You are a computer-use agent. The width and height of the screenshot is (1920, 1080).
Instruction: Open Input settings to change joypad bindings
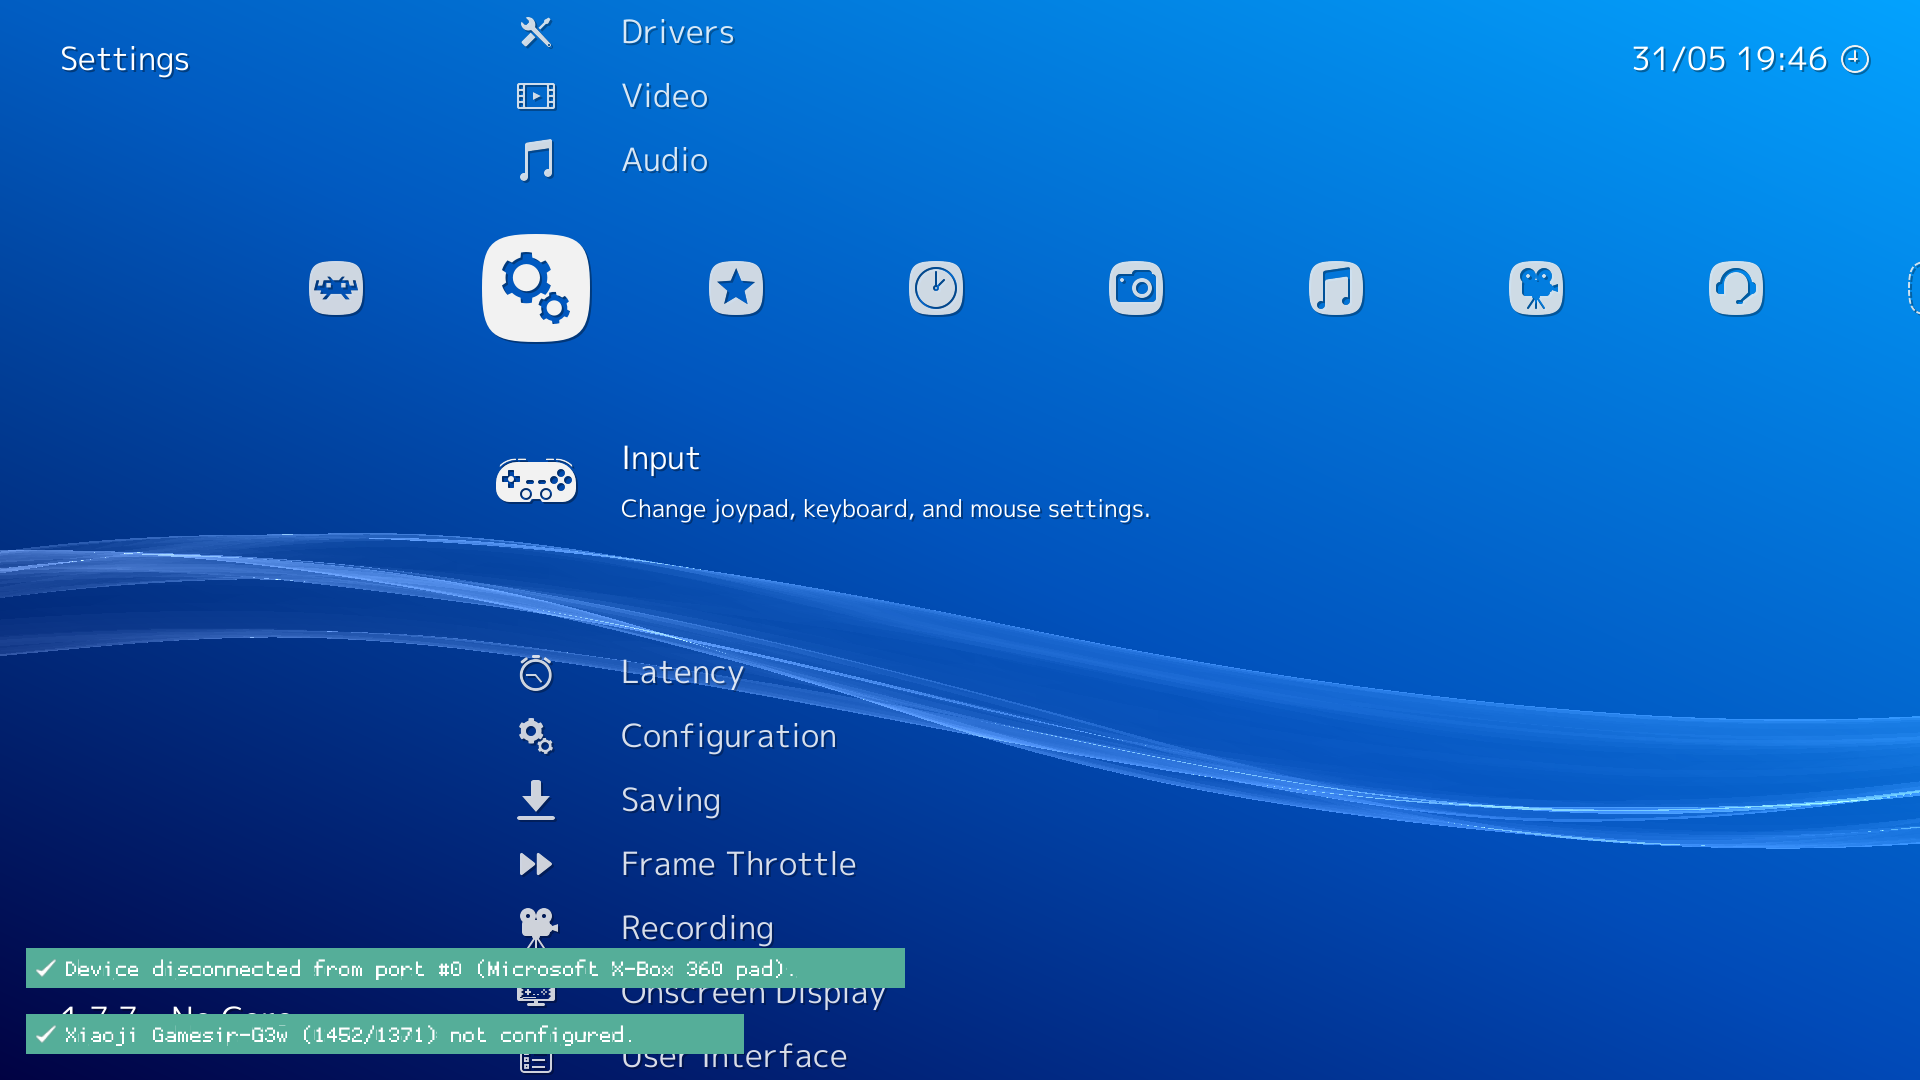660,458
